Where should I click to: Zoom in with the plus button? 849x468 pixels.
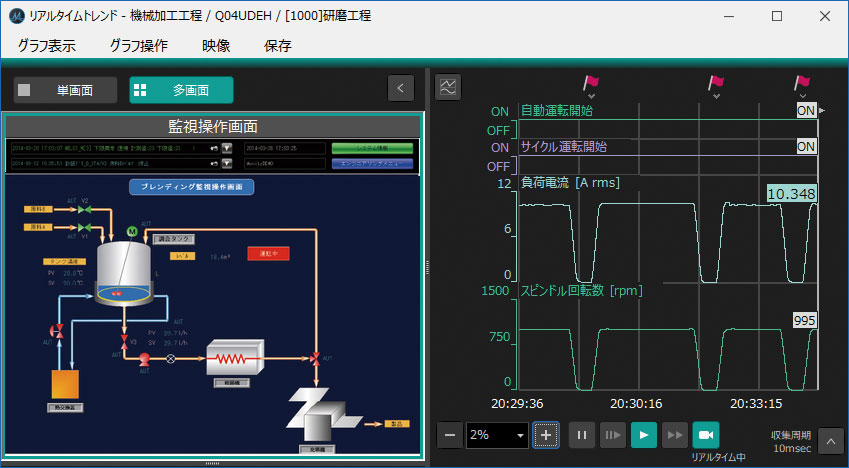[546, 435]
